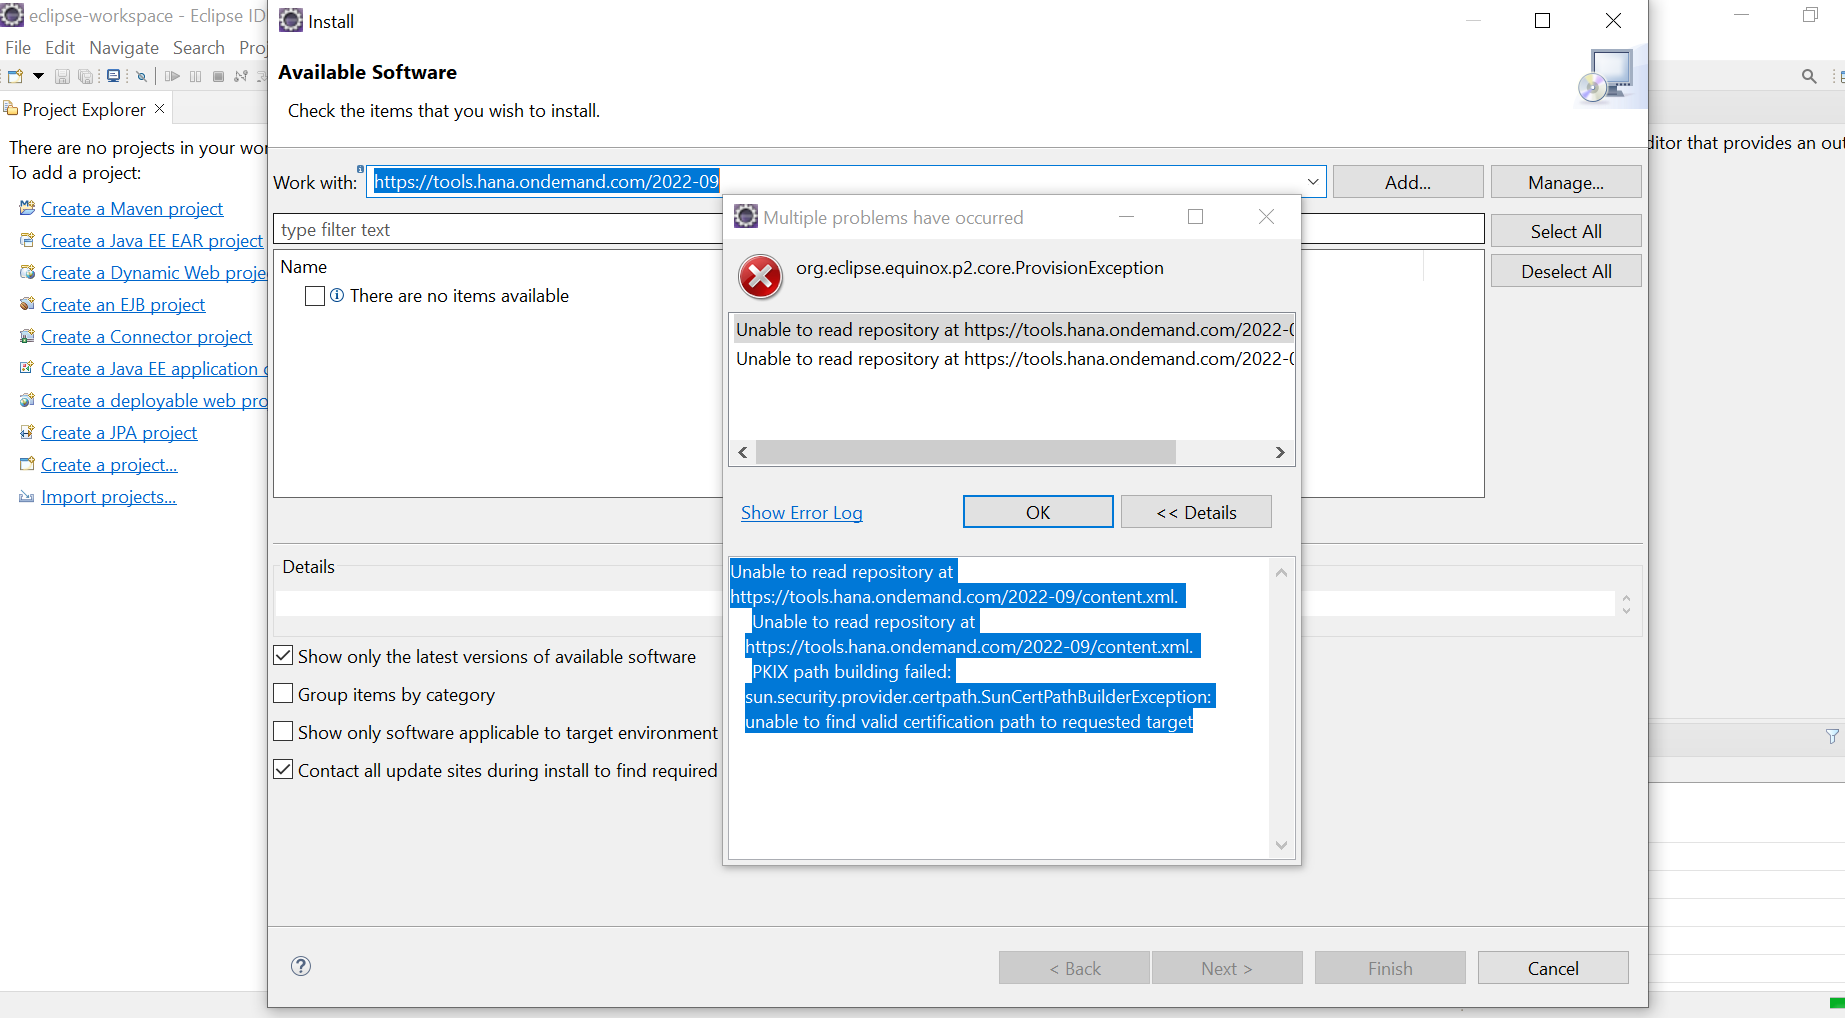Viewport: 1845px width, 1018px height.
Task: Click the Deselect All button
Action: click(1566, 271)
